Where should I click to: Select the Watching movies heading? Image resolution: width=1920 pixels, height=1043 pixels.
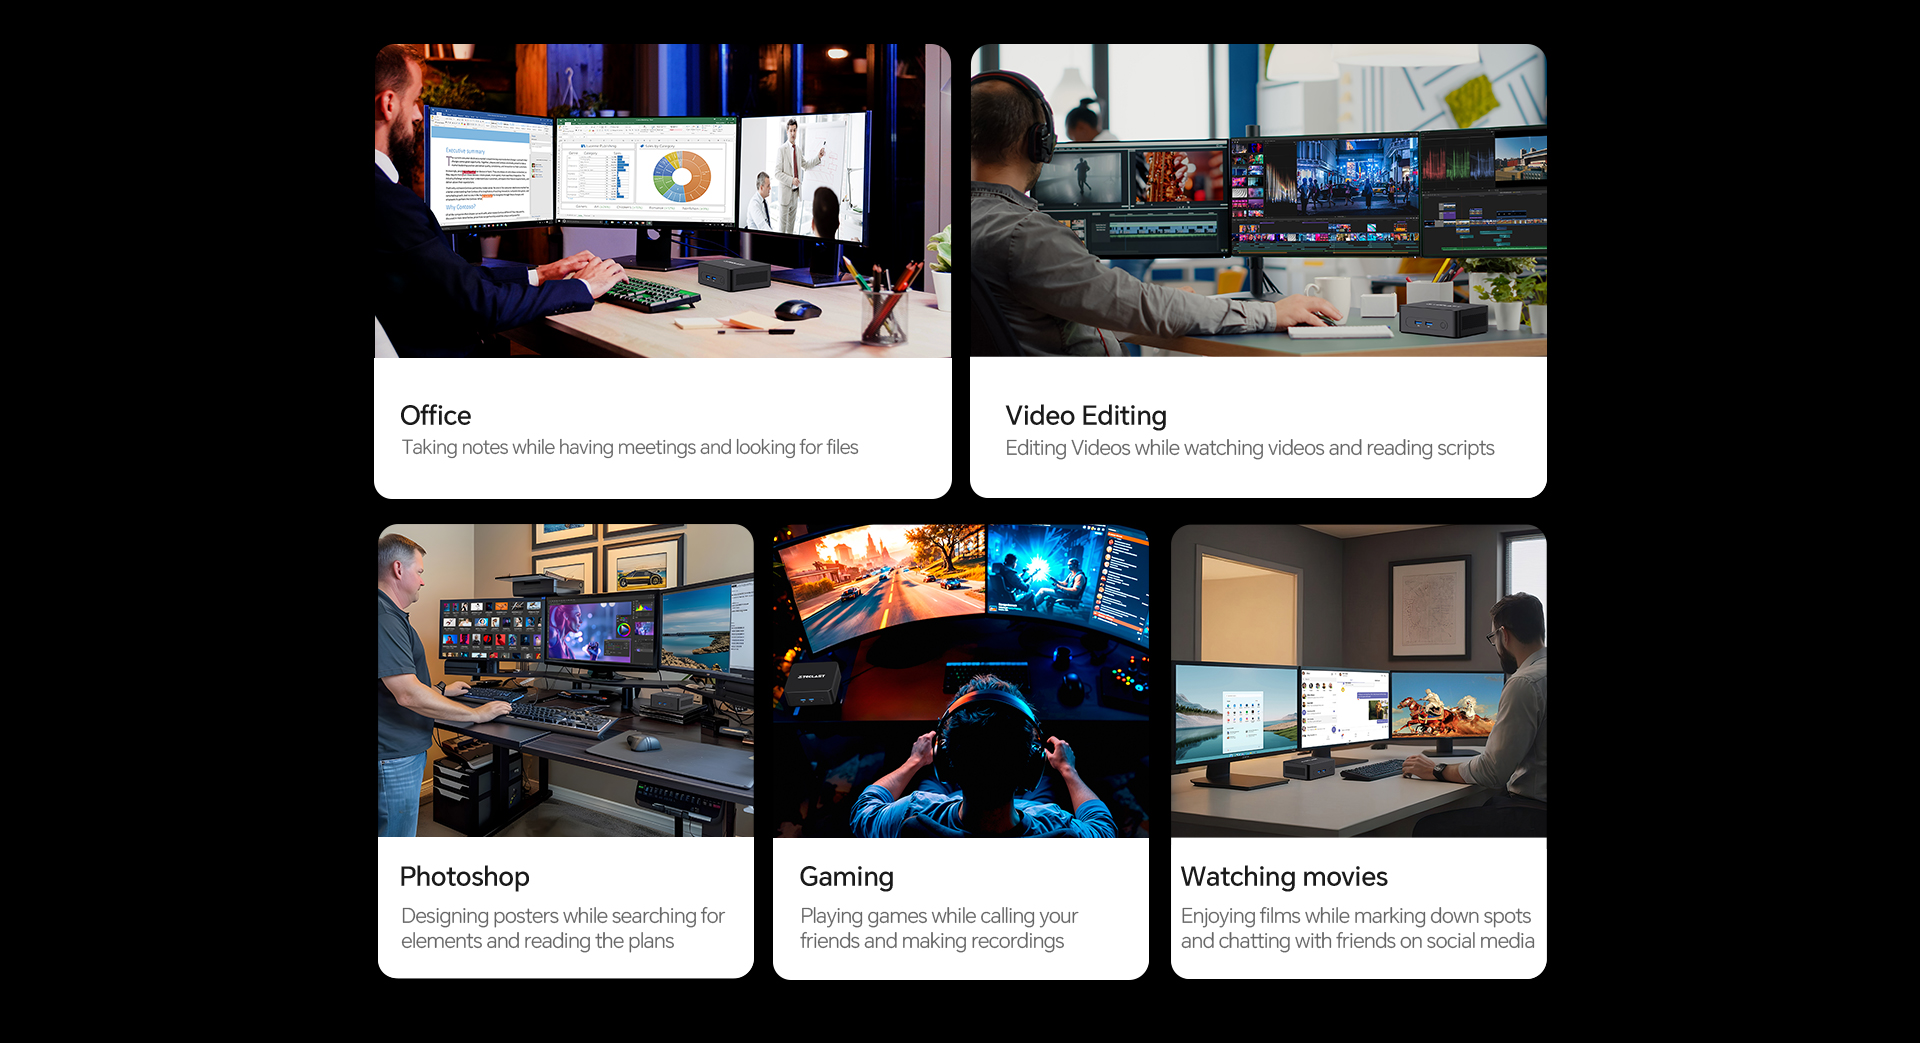tap(1283, 876)
